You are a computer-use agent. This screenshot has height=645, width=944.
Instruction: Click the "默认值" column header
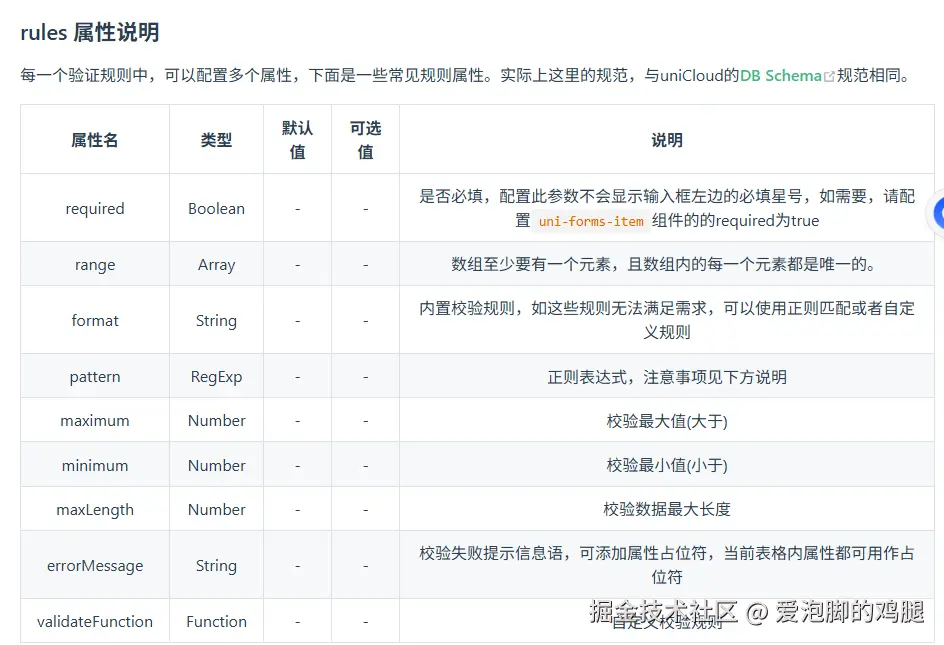tap(297, 140)
